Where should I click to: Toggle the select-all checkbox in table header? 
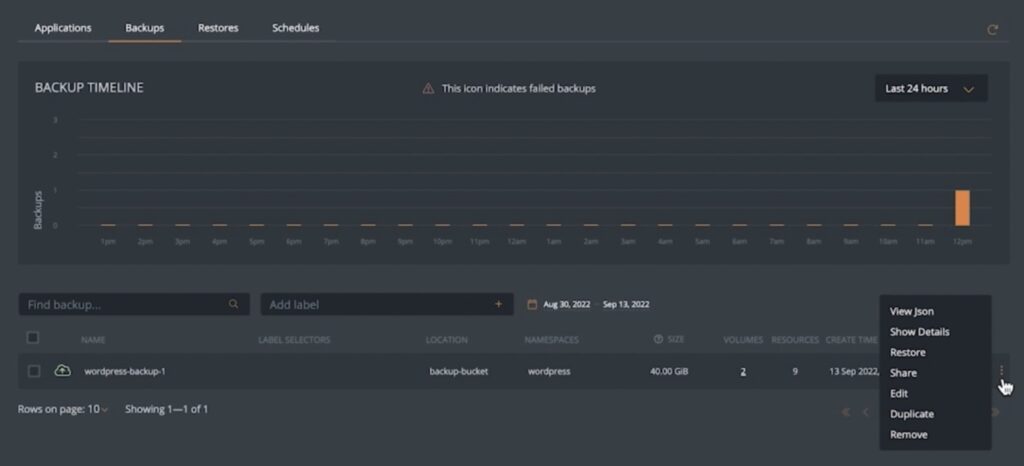[33, 338]
